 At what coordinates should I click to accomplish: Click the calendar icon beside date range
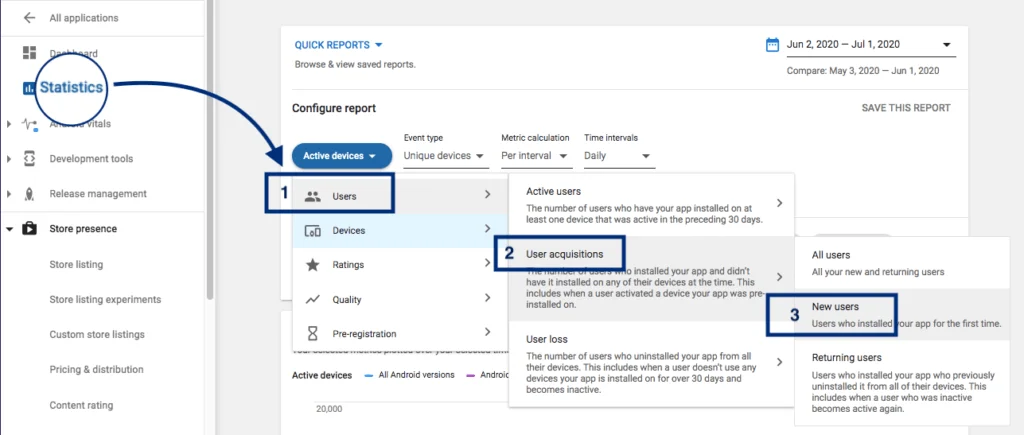click(773, 44)
